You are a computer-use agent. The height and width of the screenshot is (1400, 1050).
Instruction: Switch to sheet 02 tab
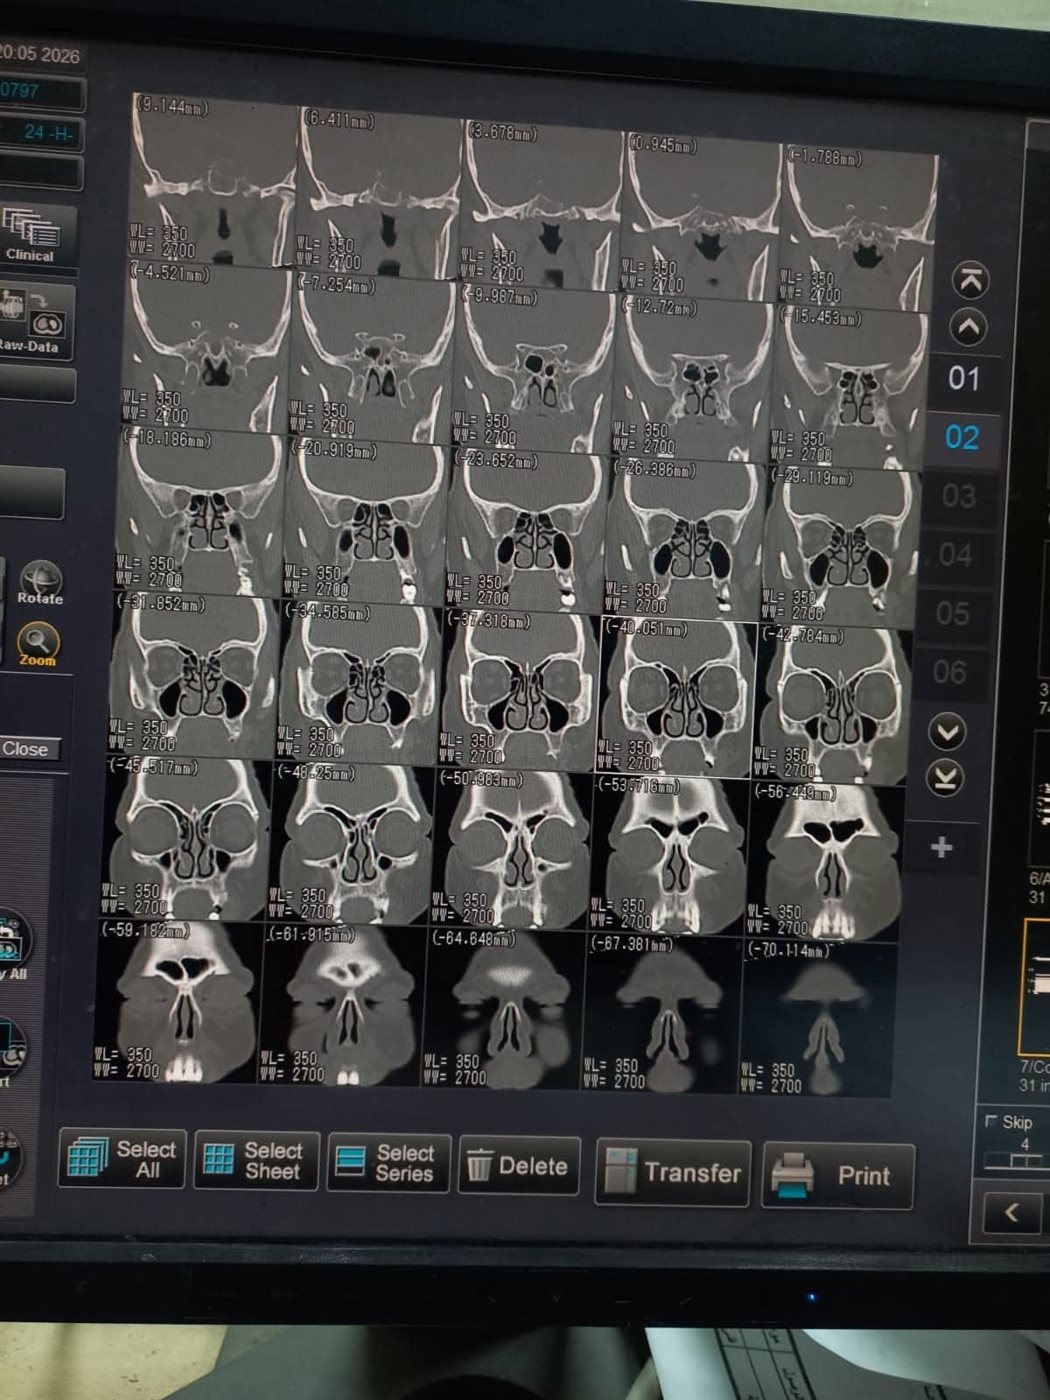click(x=962, y=437)
